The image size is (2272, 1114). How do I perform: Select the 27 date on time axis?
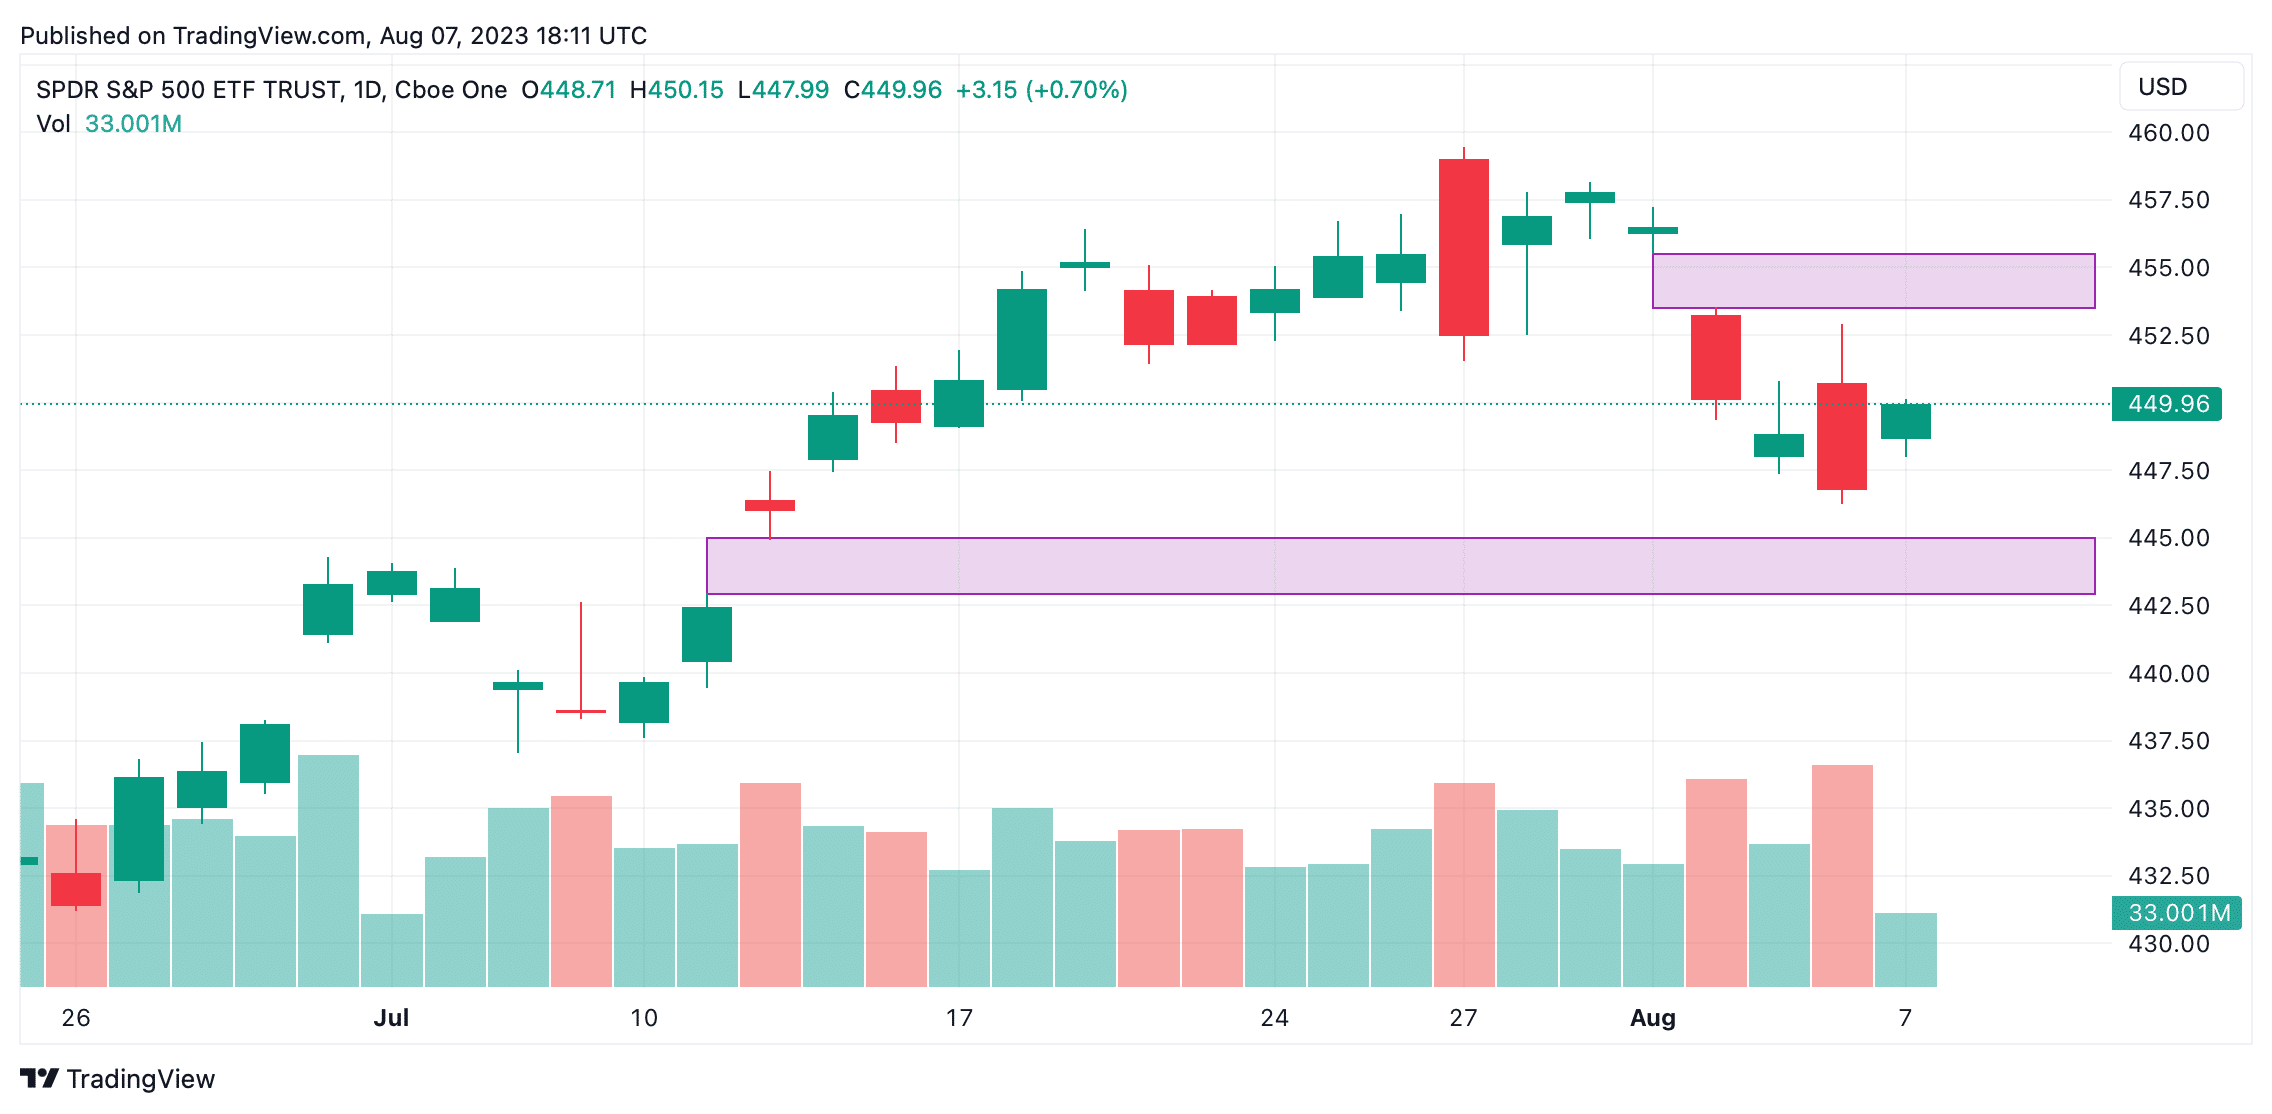(x=1463, y=1018)
